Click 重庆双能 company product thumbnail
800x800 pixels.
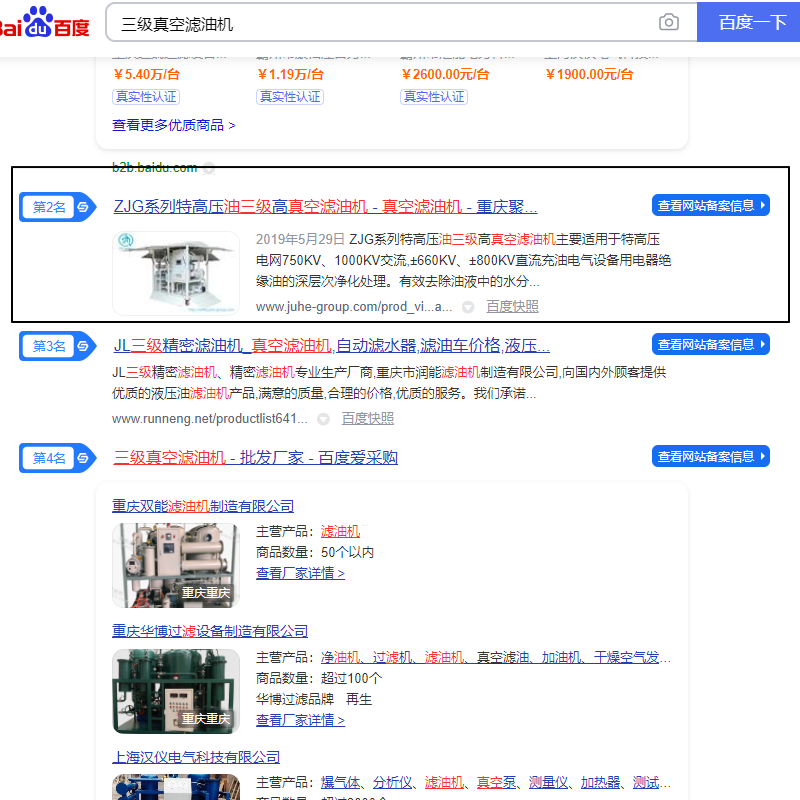tap(176, 566)
